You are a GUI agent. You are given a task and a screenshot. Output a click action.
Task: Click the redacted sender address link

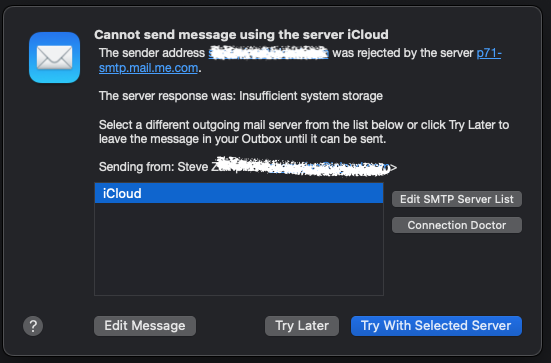(268, 53)
